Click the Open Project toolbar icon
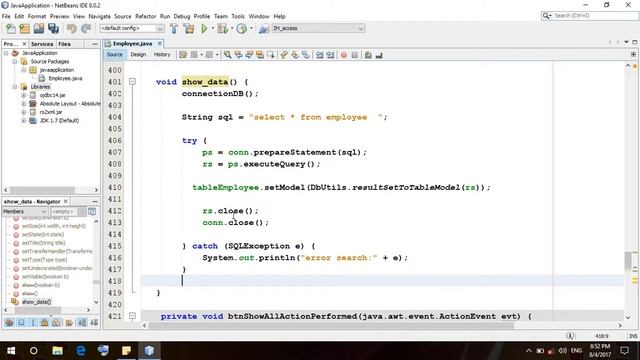 pyautogui.click(x=39, y=29)
